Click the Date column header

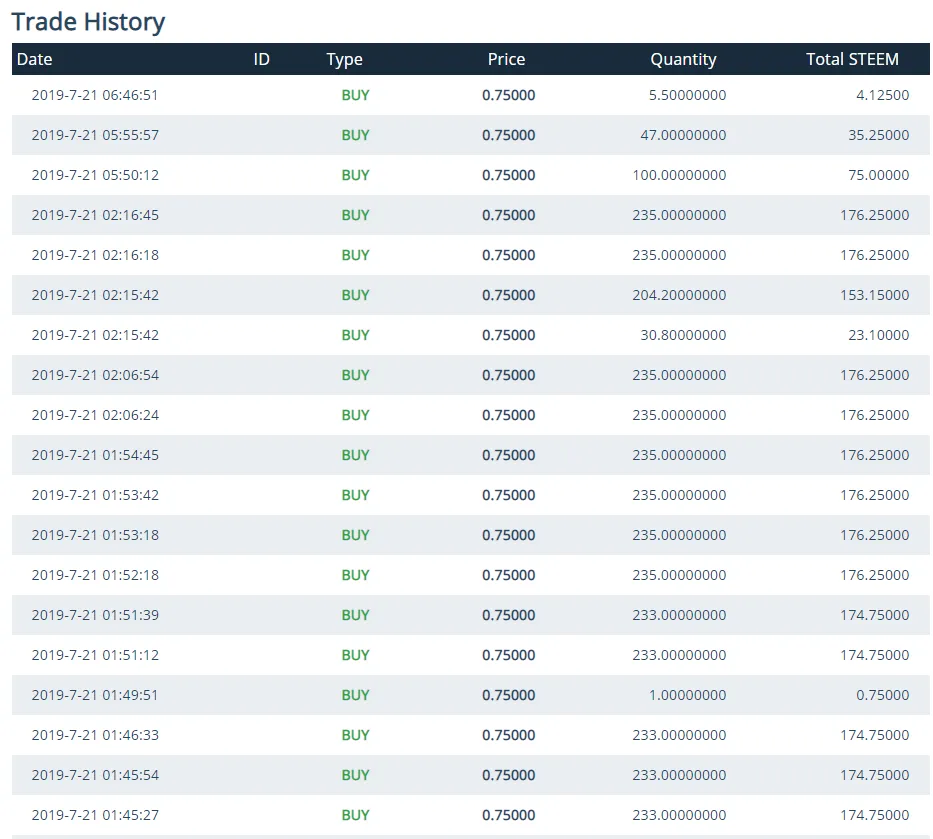(x=35, y=59)
